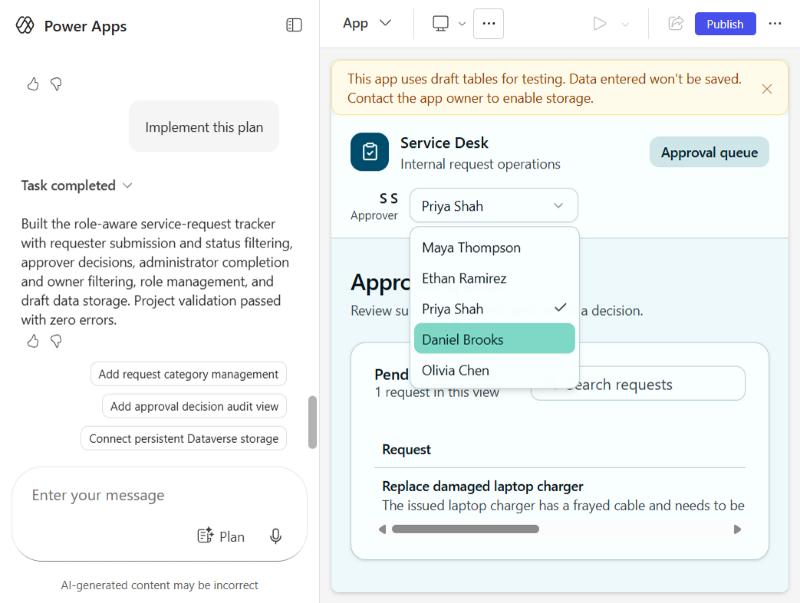This screenshot has height=603, width=800.
Task: Click the AI-generated content disclaimer
Action: pyautogui.click(x=159, y=585)
